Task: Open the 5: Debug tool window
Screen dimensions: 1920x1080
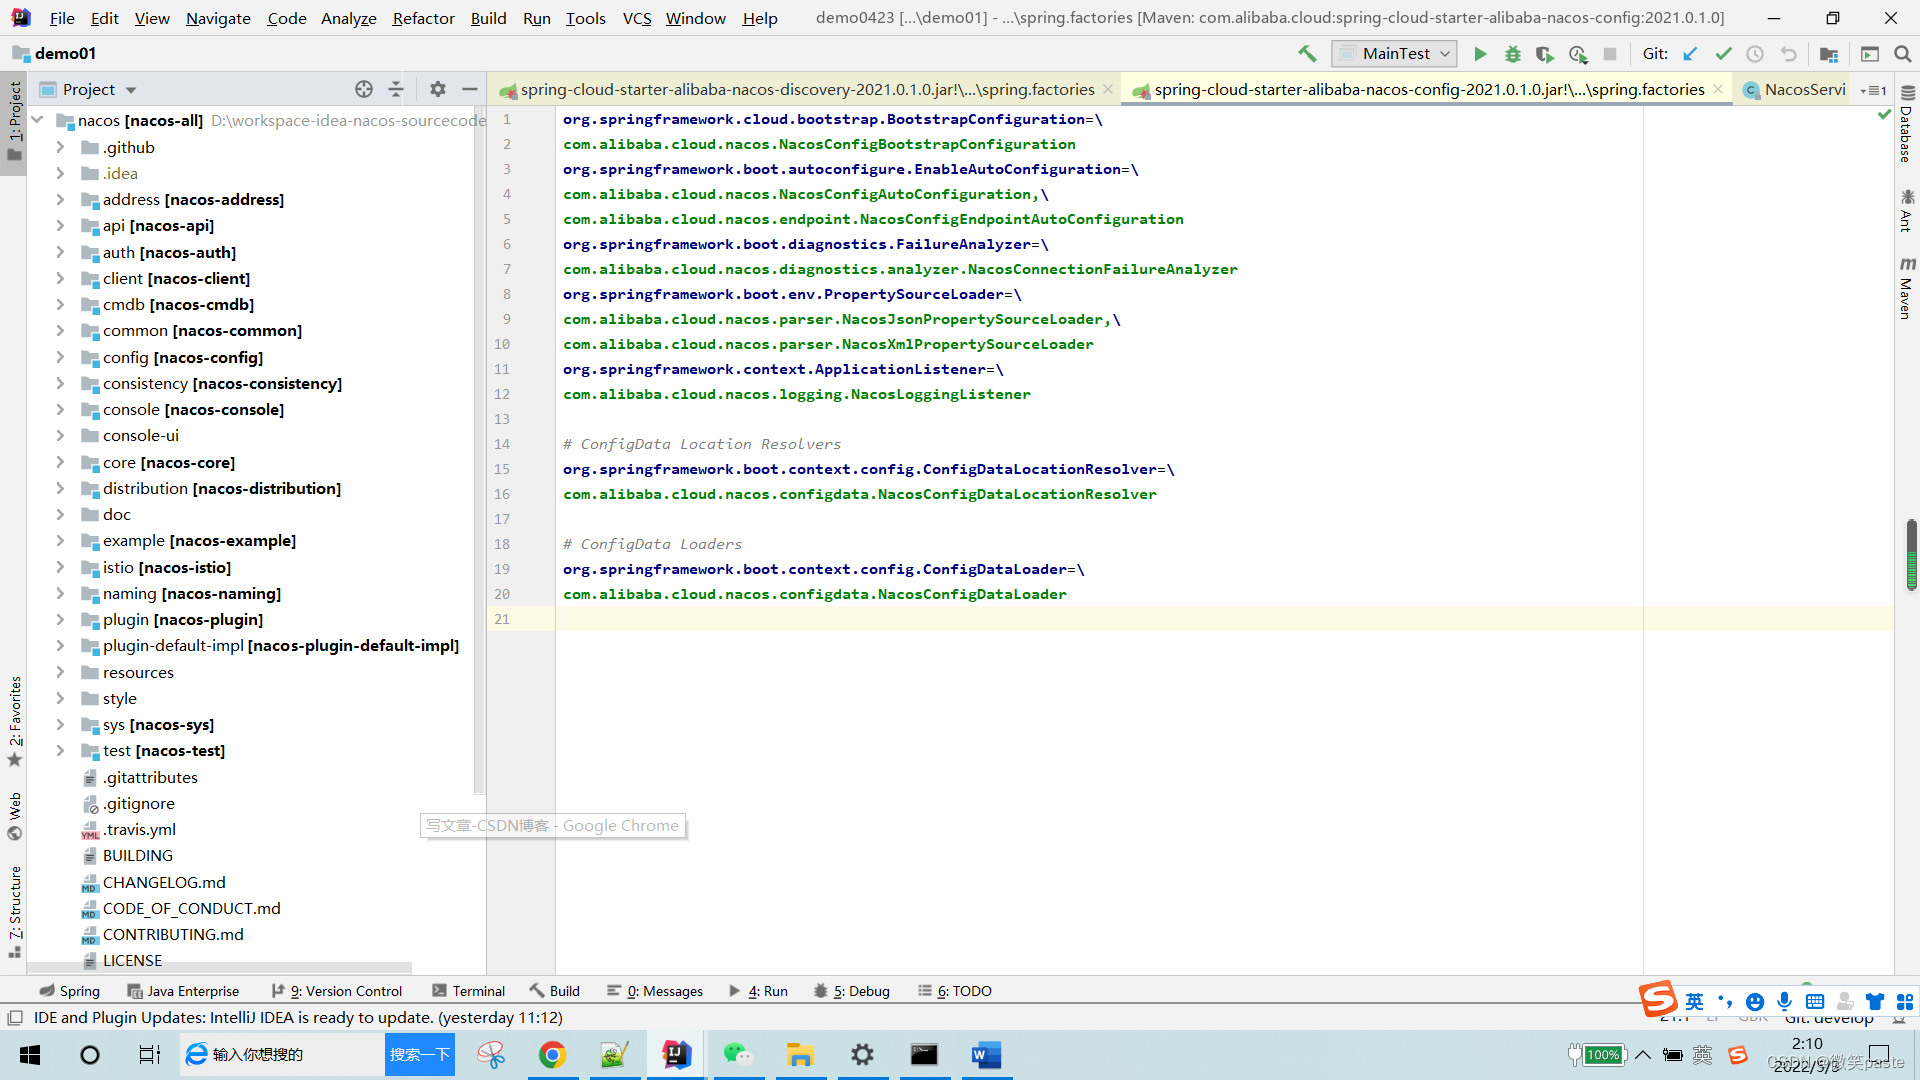Action: point(852,991)
